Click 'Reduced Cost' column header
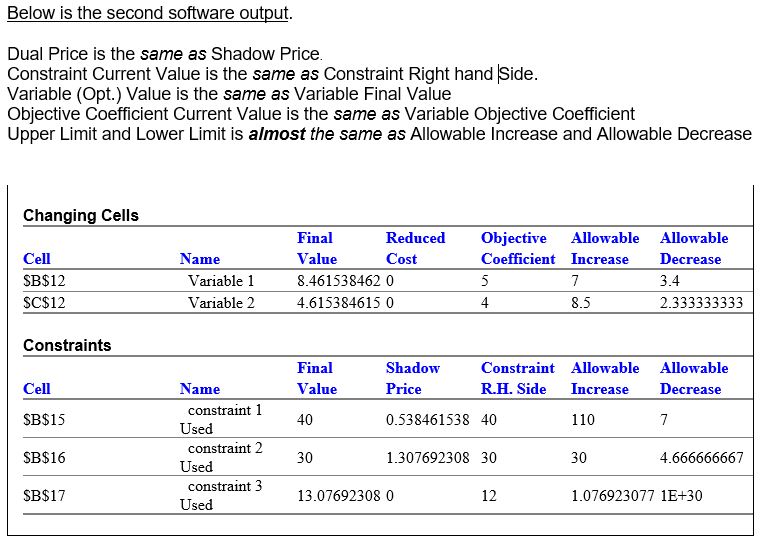Viewport: 761px width, 540px height. [x=415, y=248]
